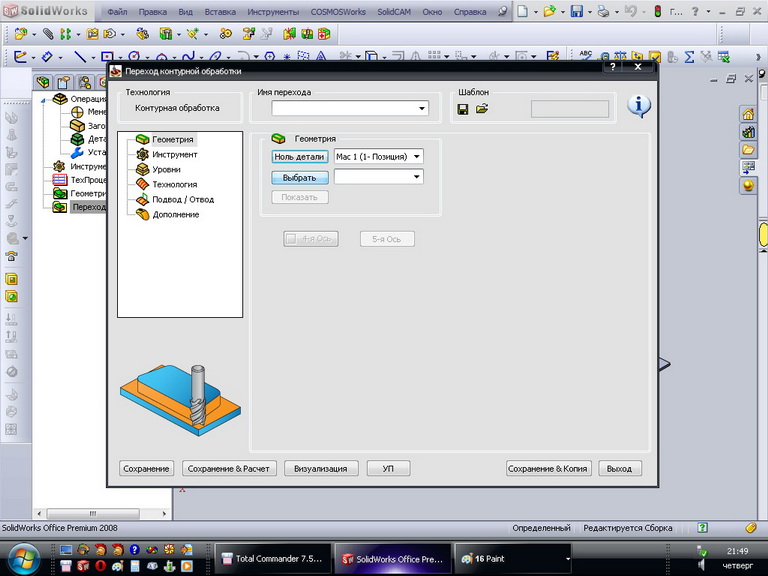Screen dimensions: 768x576
Task: Click the Выбрать geometry button
Action: click(299, 178)
